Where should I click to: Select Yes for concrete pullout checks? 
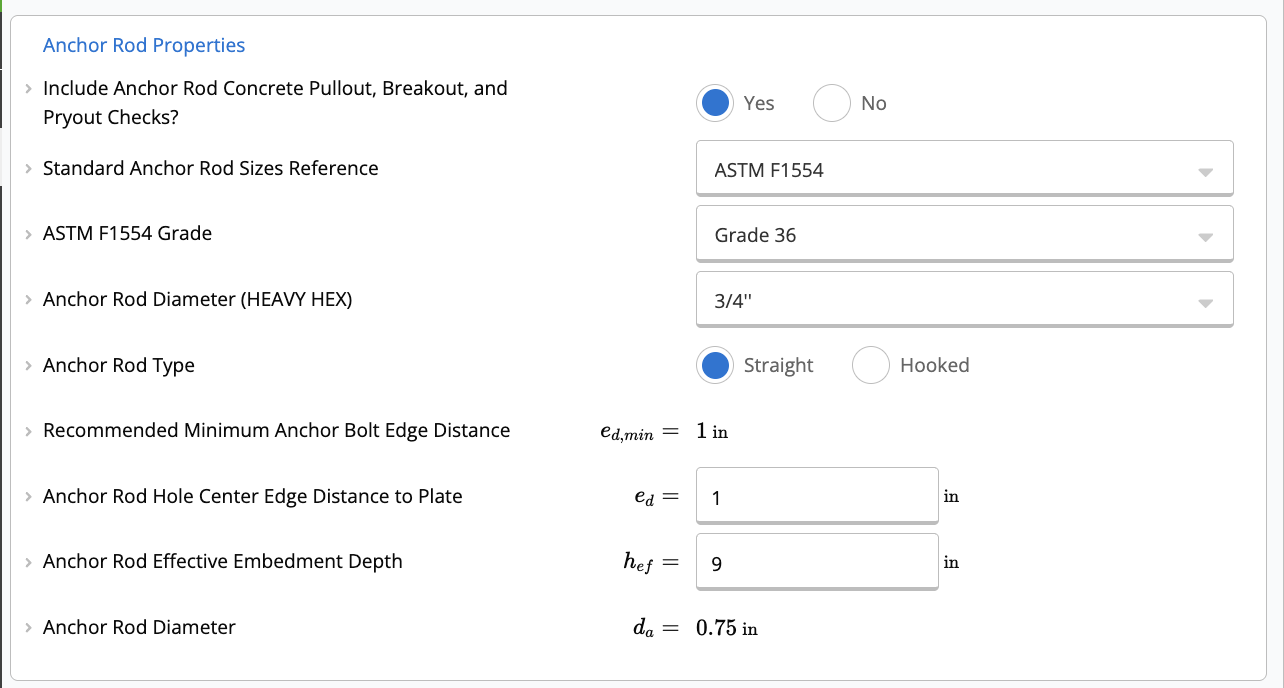[715, 102]
